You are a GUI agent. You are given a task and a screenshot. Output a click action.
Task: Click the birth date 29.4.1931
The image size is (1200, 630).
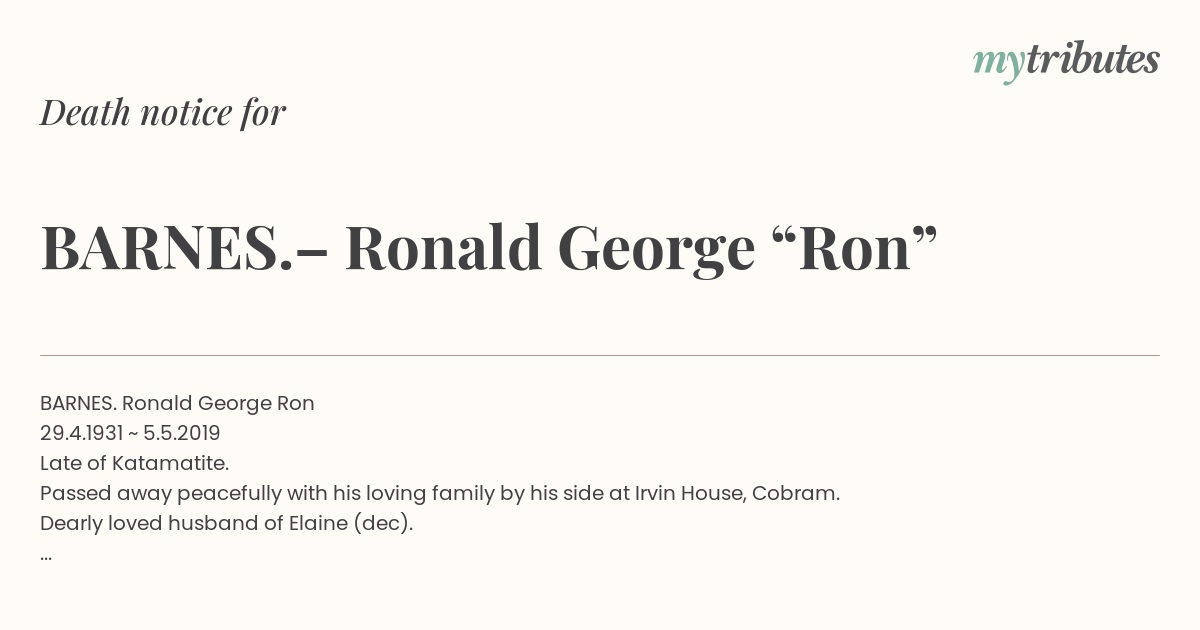pos(81,434)
